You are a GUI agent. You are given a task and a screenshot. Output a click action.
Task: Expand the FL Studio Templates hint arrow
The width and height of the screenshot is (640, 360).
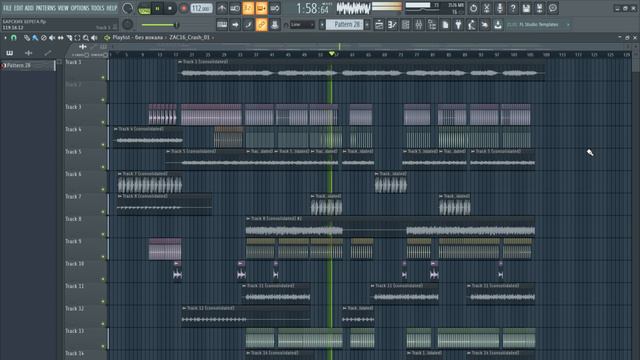click(x=567, y=25)
